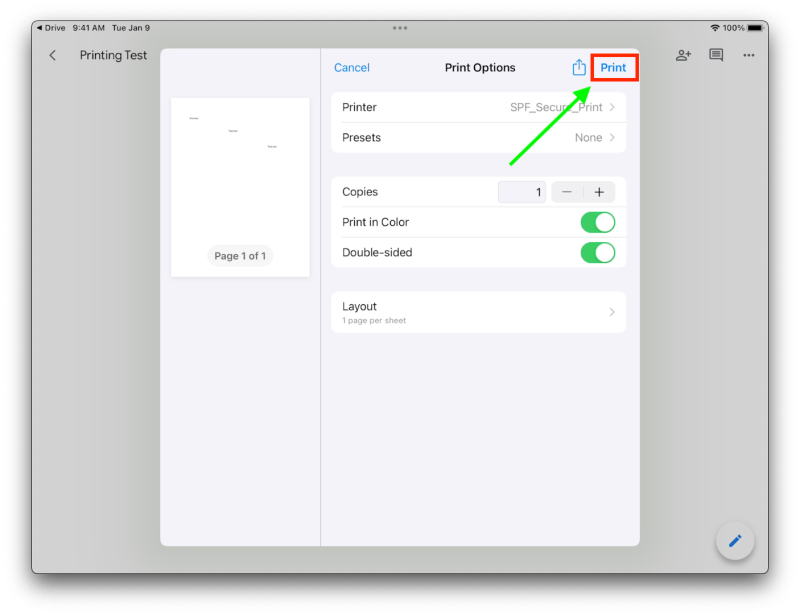Tap the share icon in Print Options
Viewport: 800px width, 615px height.
click(x=578, y=67)
